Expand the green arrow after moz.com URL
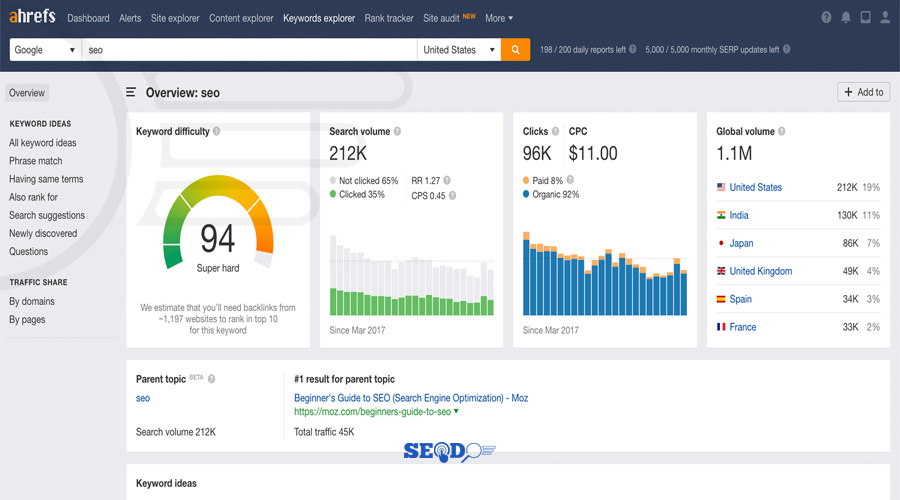 (456, 411)
